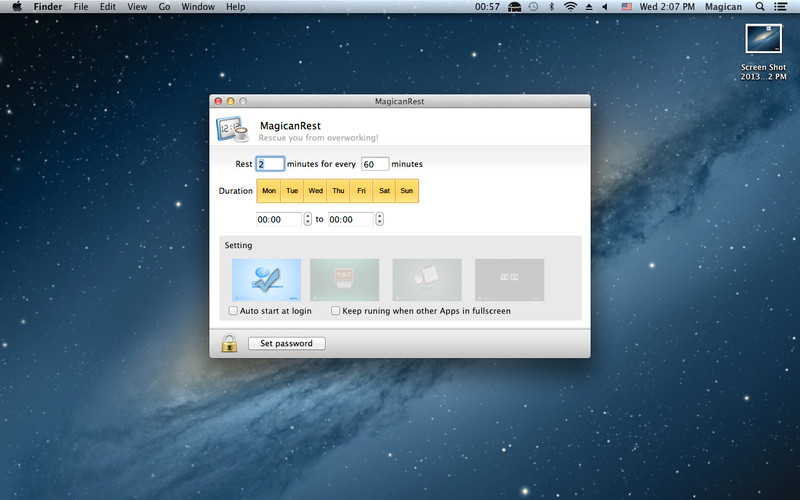Close the MagicanRest window

pyautogui.click(x=218, y=101)
